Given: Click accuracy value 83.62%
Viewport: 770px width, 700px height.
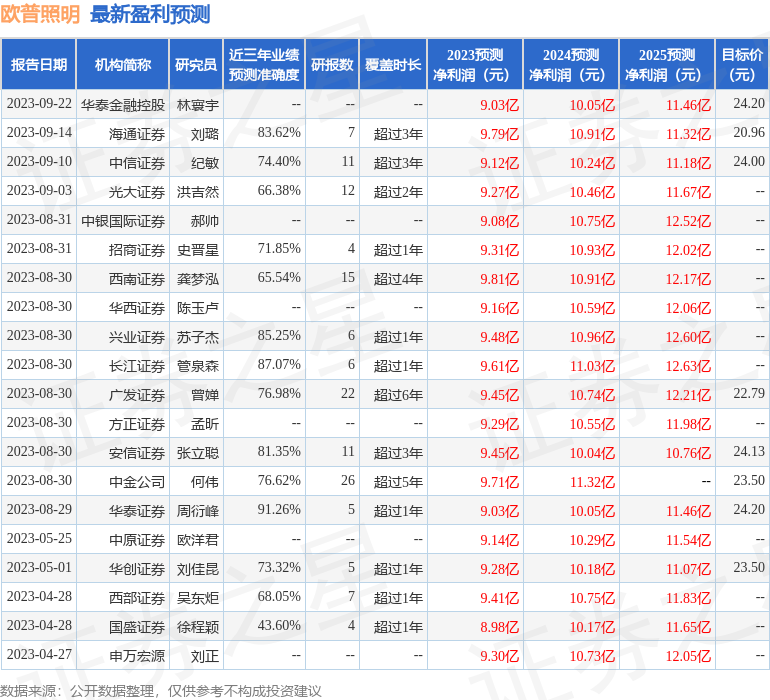Looking at the screenshot, I should [x=279, y=133].
